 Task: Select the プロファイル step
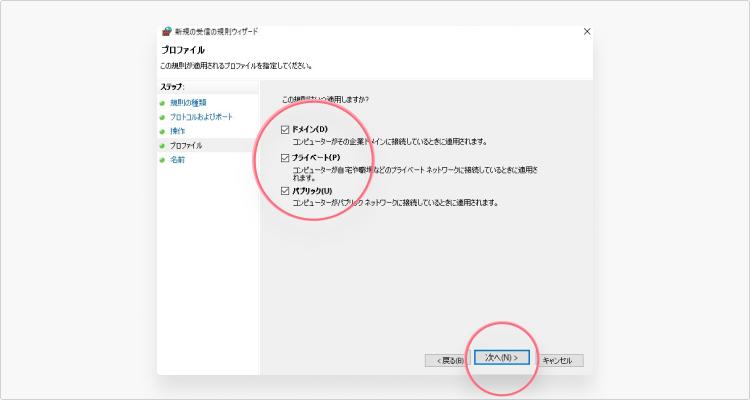point(186,145)
